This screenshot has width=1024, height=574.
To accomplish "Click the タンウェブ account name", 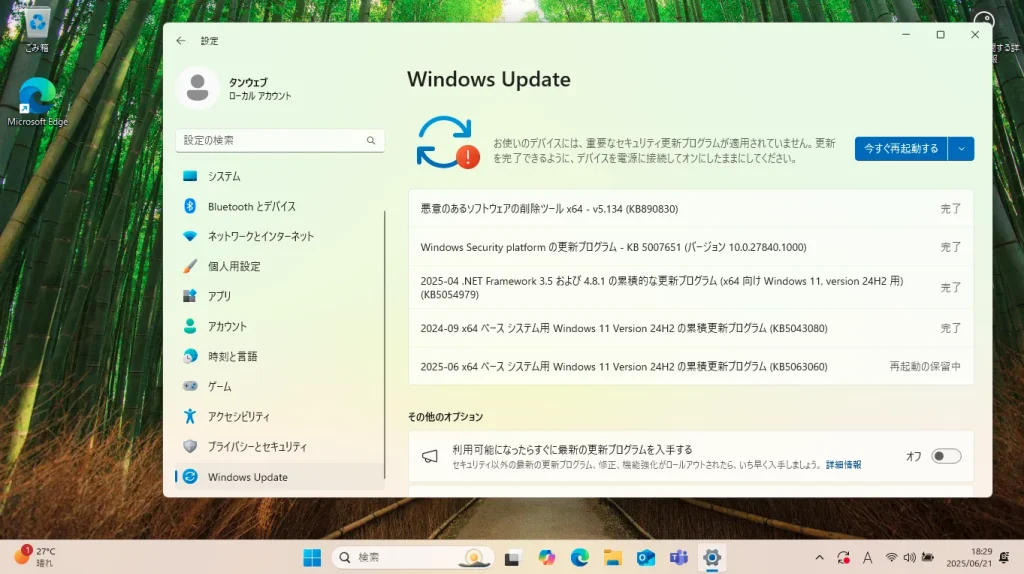I will coord(248,82).
